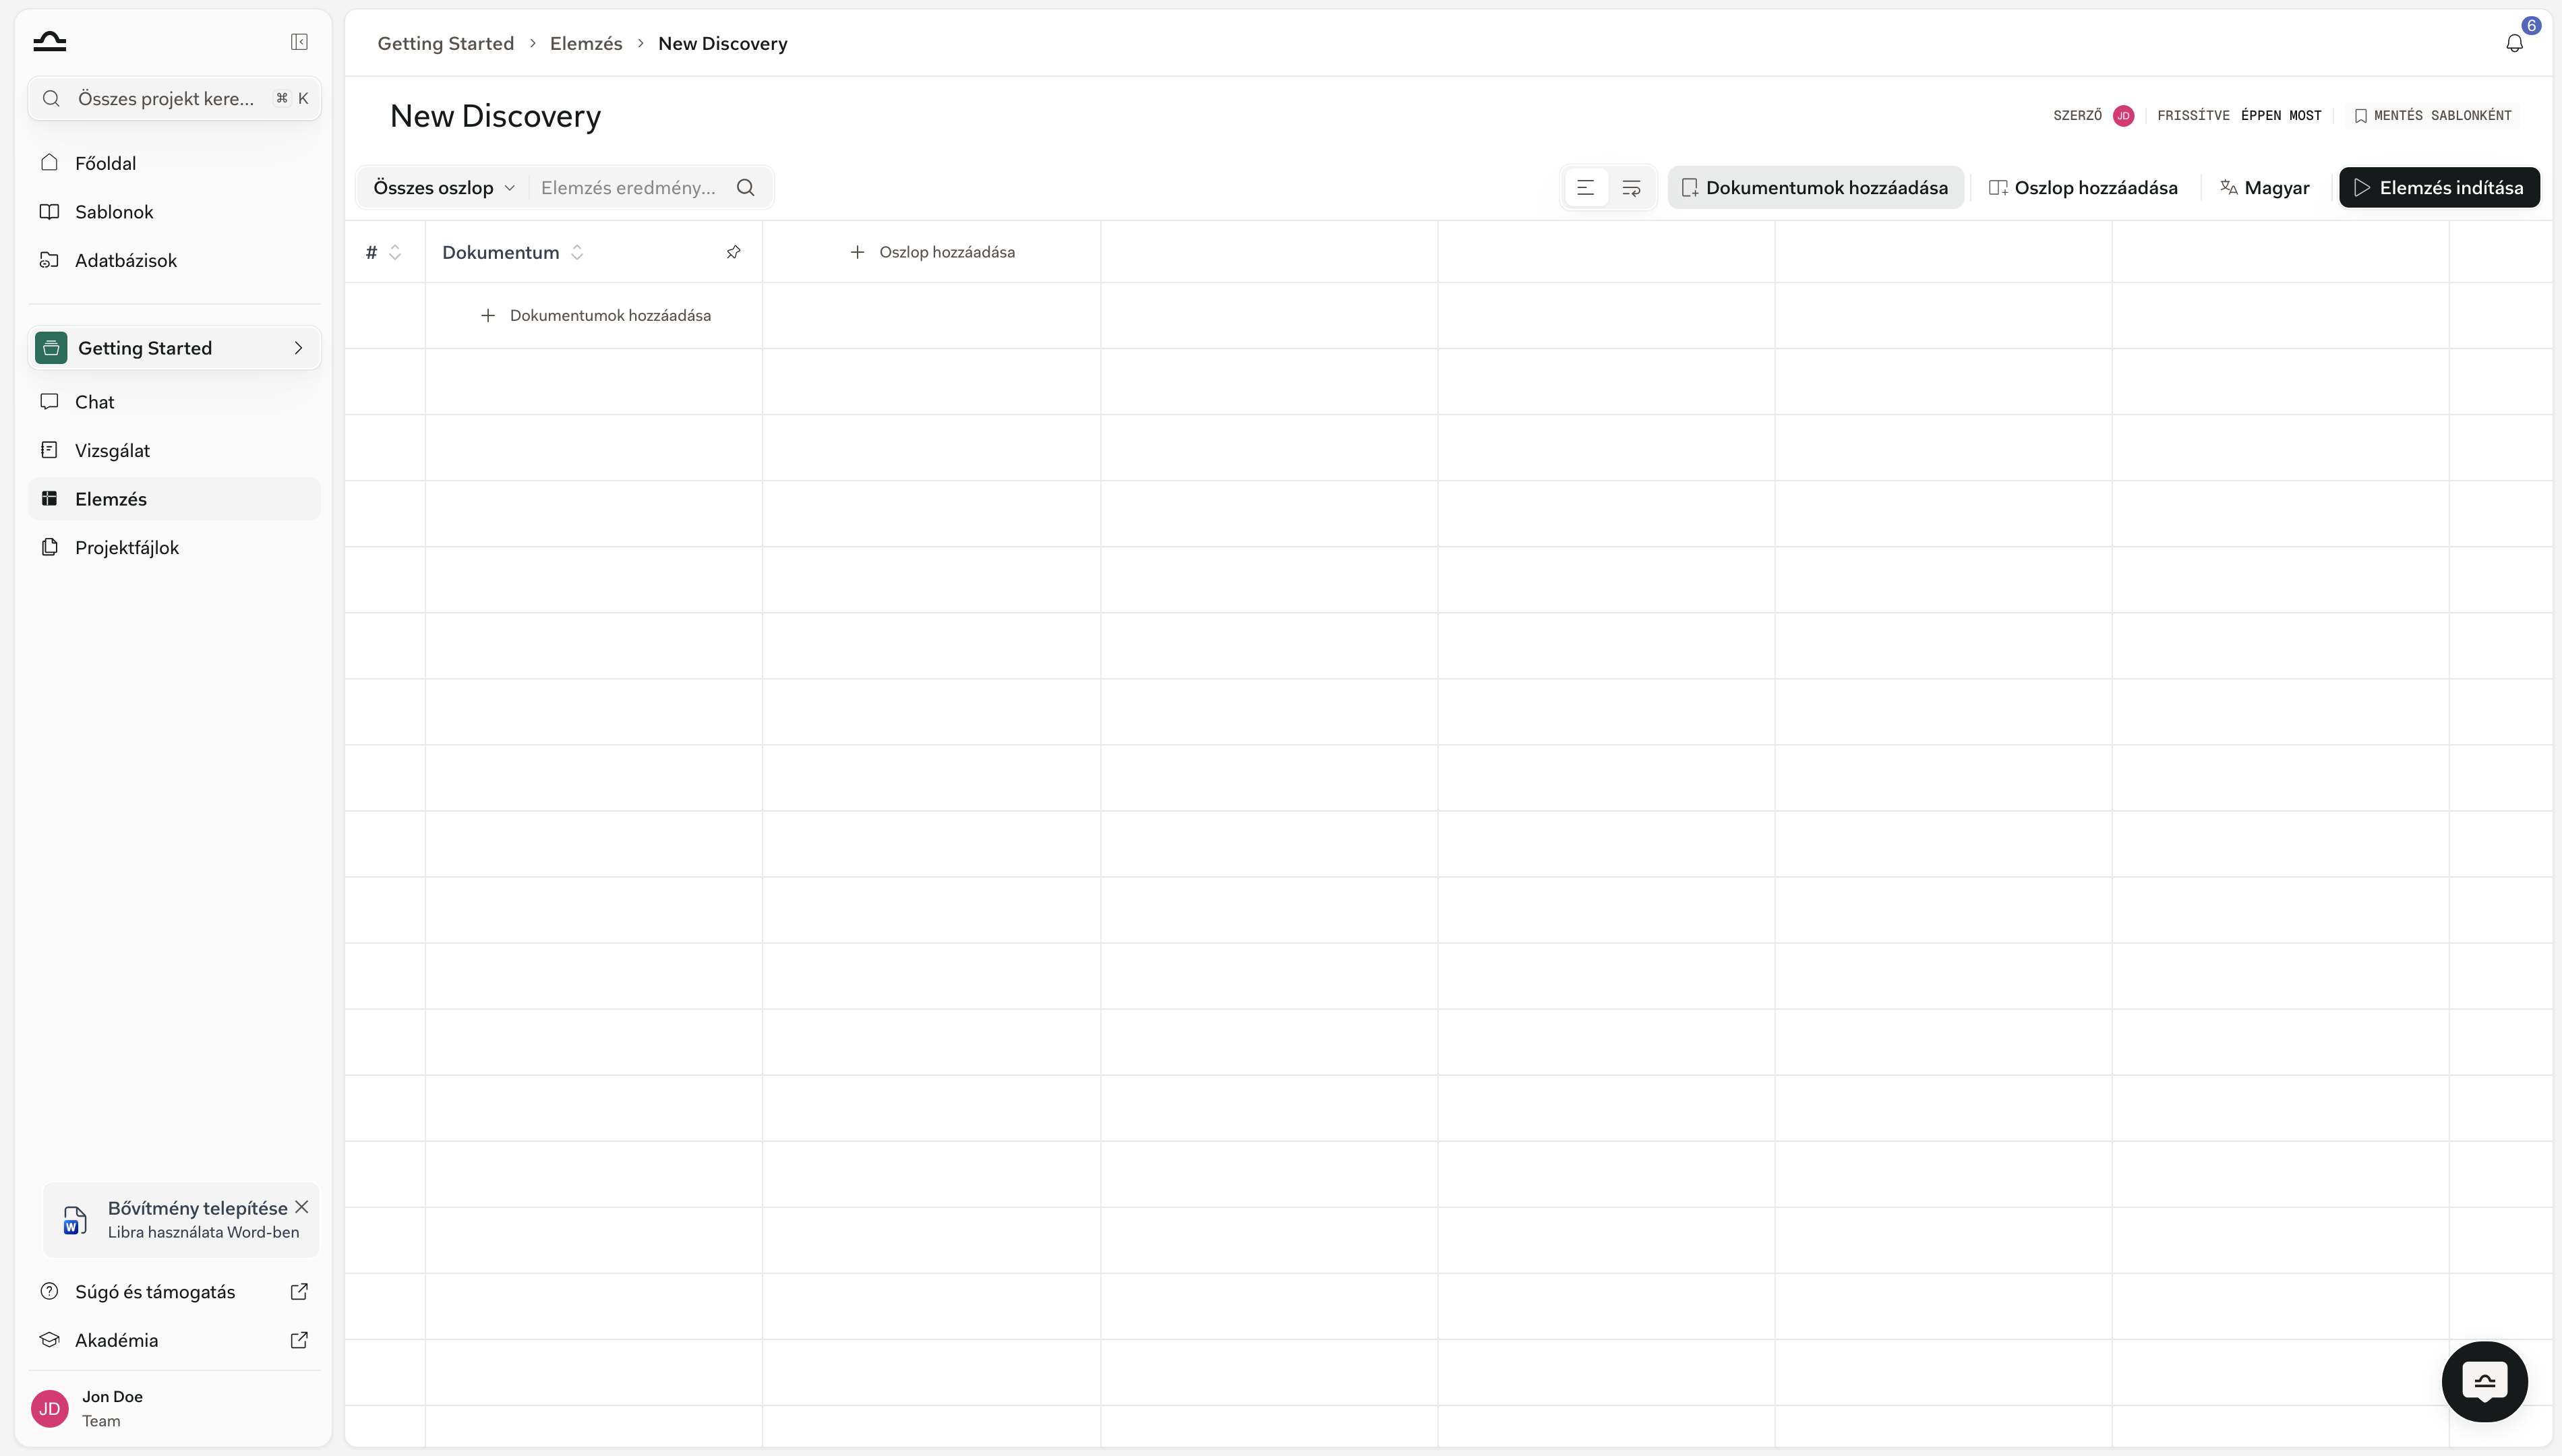Open Adatbázisok in sidebar
The width and height of the screenshot is (2562, 1456).
click(x=174, y=260)
